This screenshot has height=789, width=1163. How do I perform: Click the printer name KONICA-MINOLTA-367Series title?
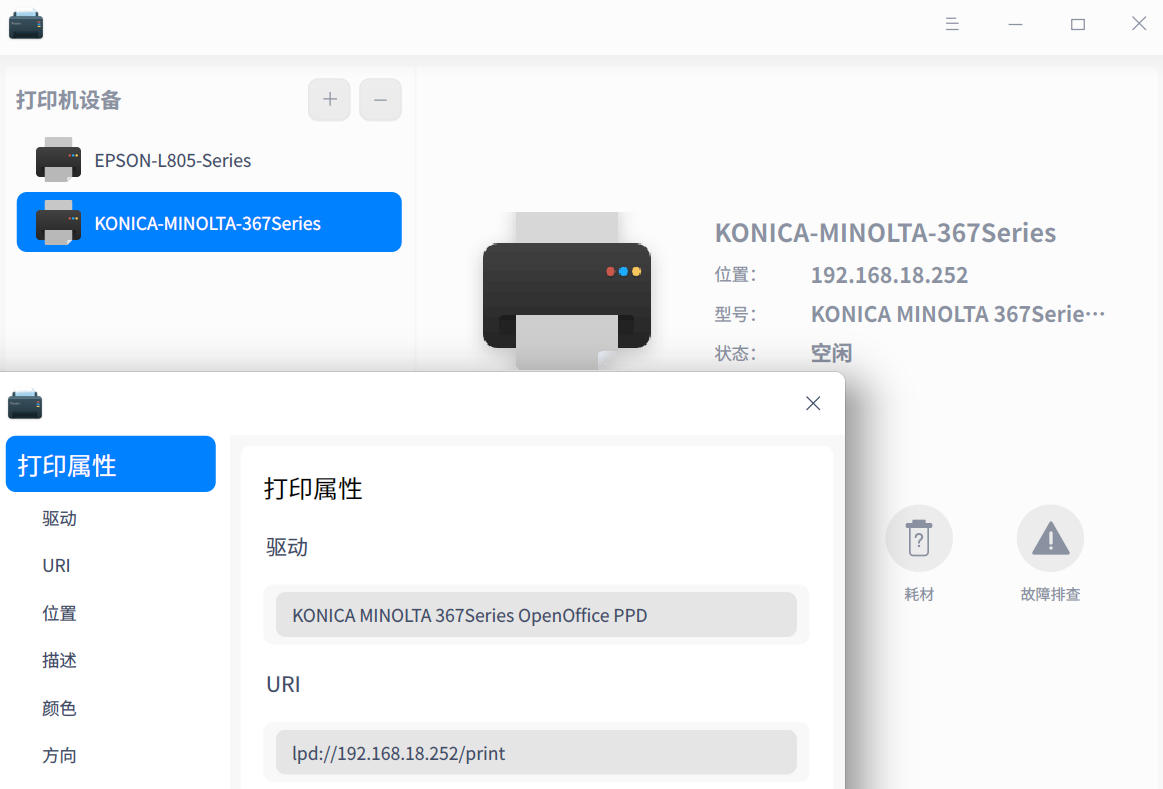pyautogui.click(x=885, y=233)
